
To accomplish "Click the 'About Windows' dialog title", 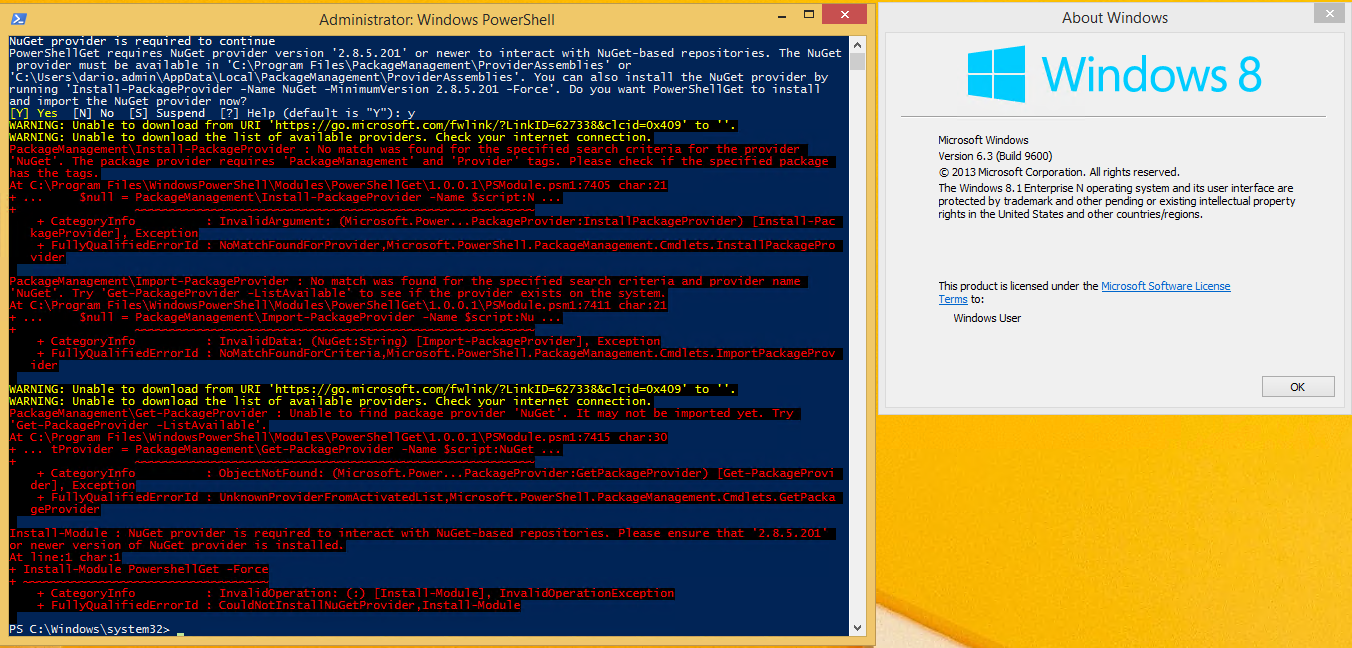I will click(1115, 17).
